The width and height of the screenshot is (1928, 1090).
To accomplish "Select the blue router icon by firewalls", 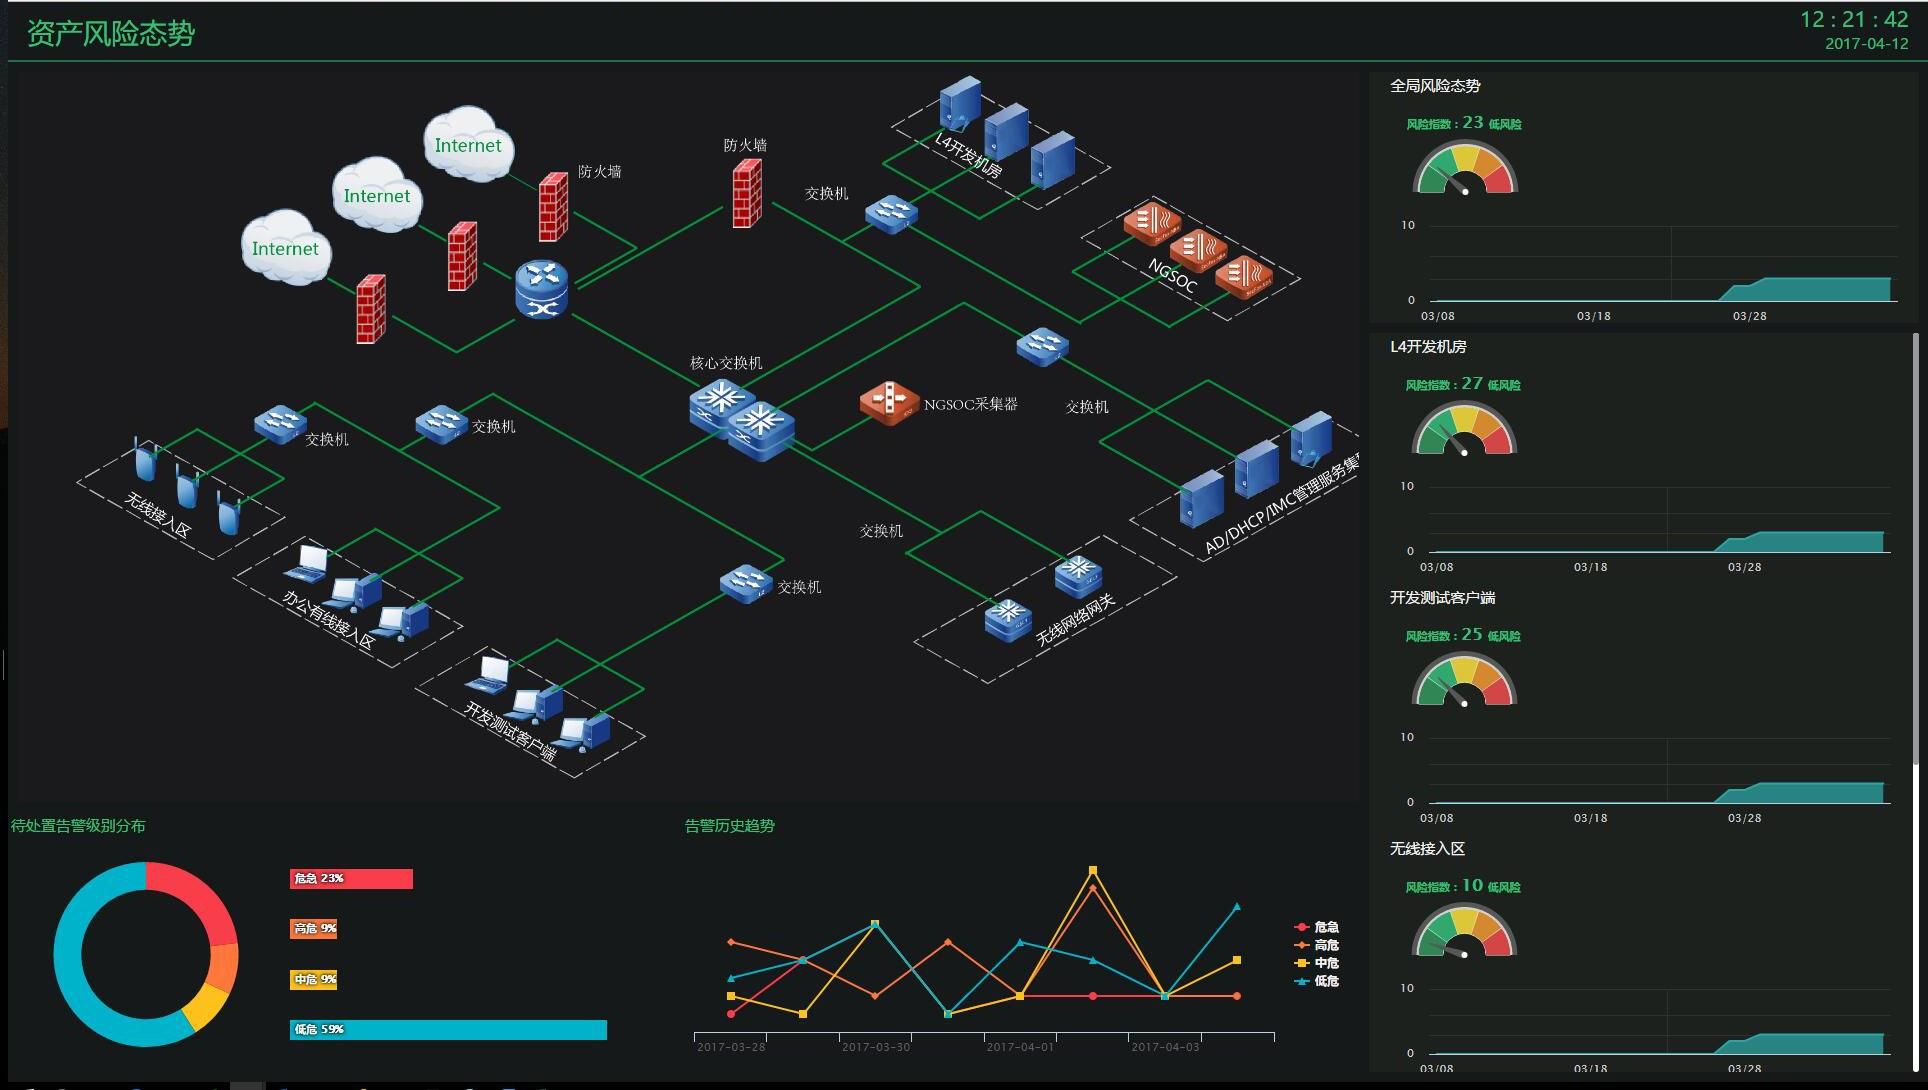I will click(542, 289).
